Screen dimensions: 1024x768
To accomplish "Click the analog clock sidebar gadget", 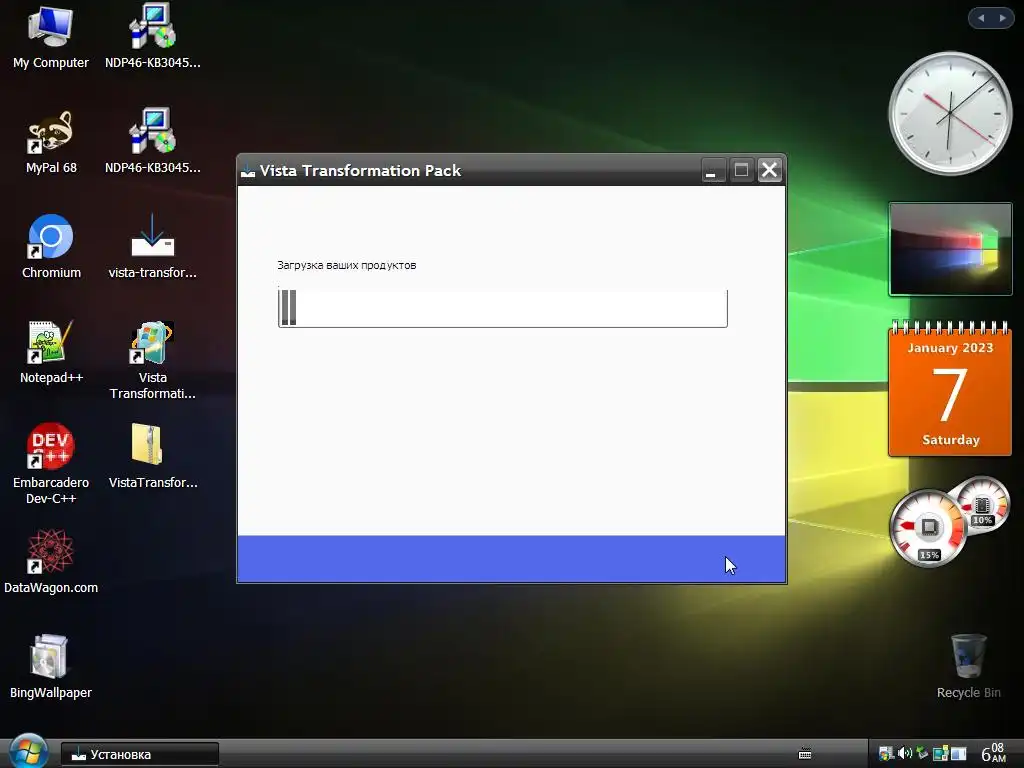I will pyautogui.click(x=950, y=114).
